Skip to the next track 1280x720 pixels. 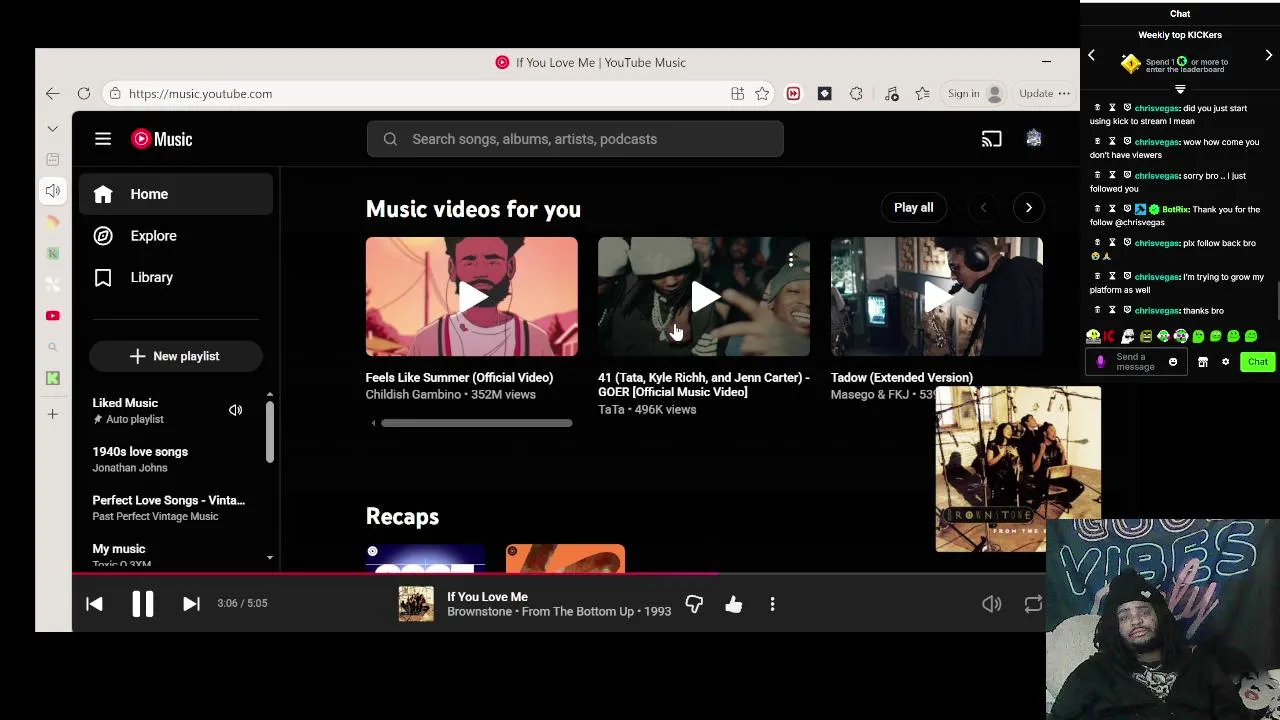(x=191, y=603)
